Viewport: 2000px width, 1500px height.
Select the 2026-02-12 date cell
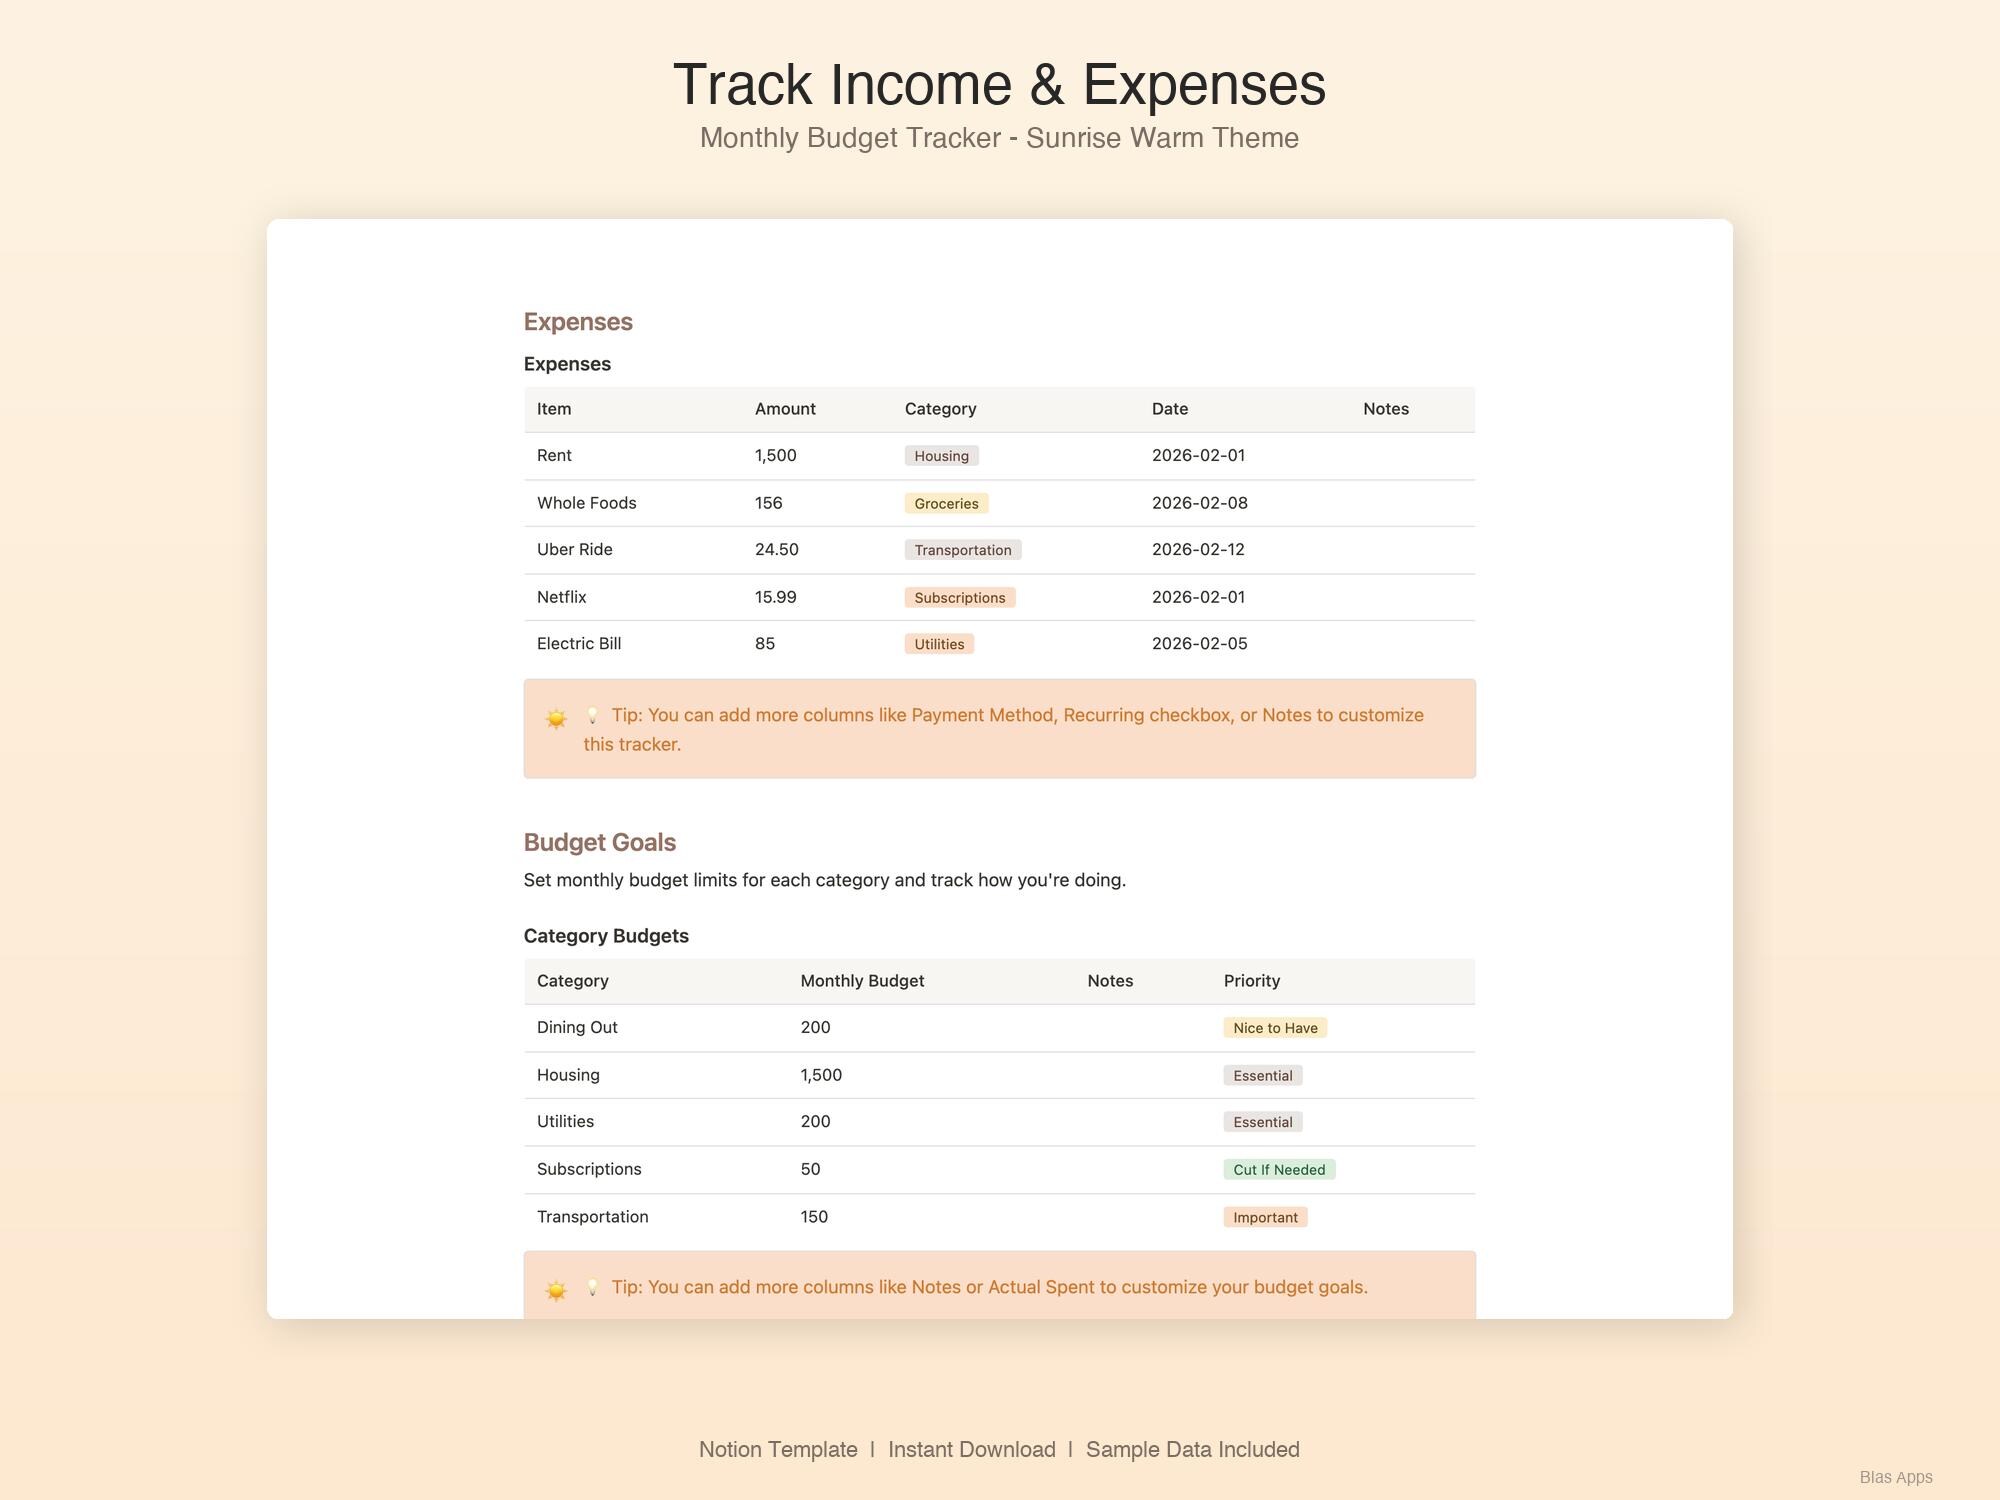coord(1198,550)
